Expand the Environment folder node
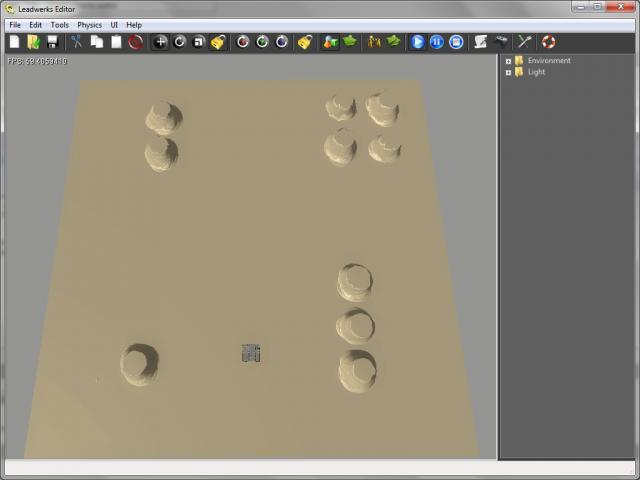 tap(508, 61)
